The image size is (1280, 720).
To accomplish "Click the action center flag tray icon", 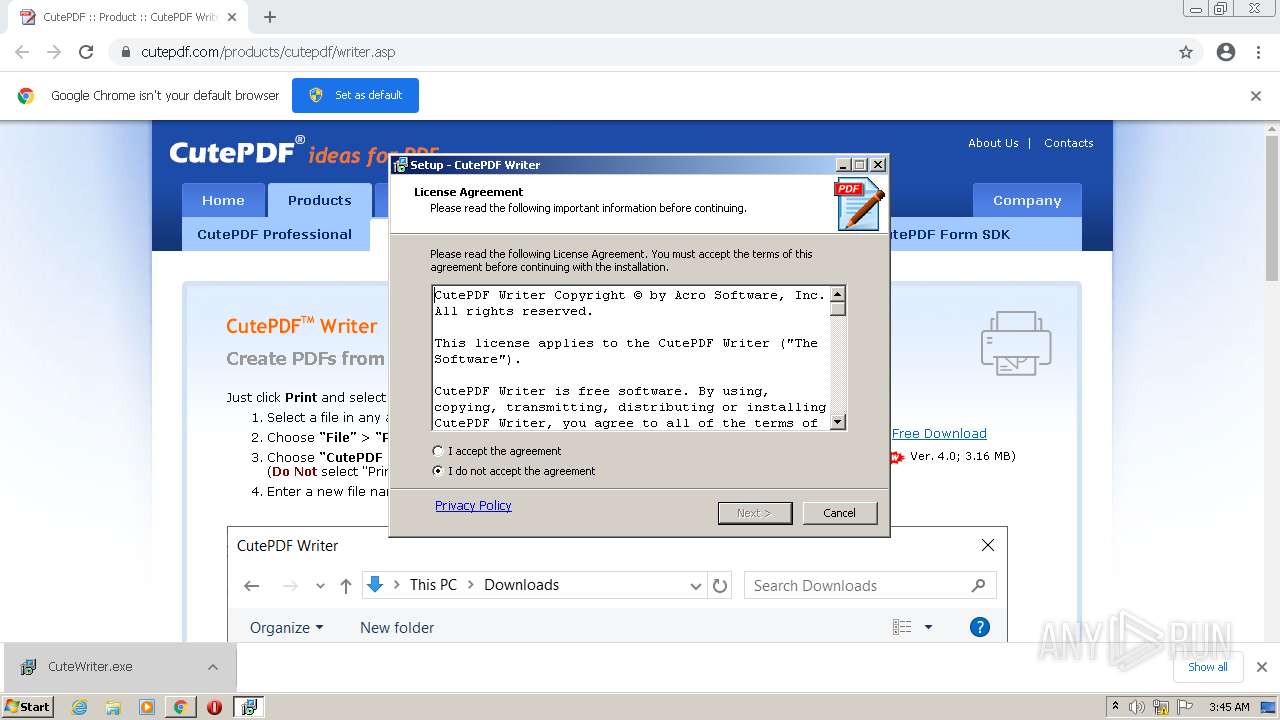I will pyautogui.click(x=1184, y=707).
